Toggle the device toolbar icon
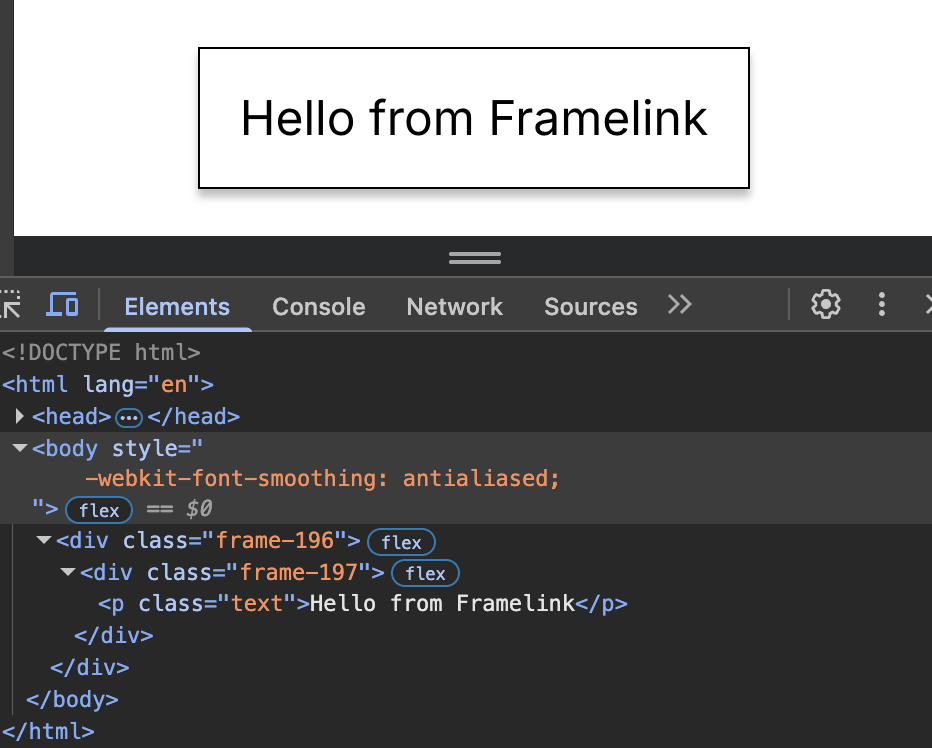 point(62,305)
